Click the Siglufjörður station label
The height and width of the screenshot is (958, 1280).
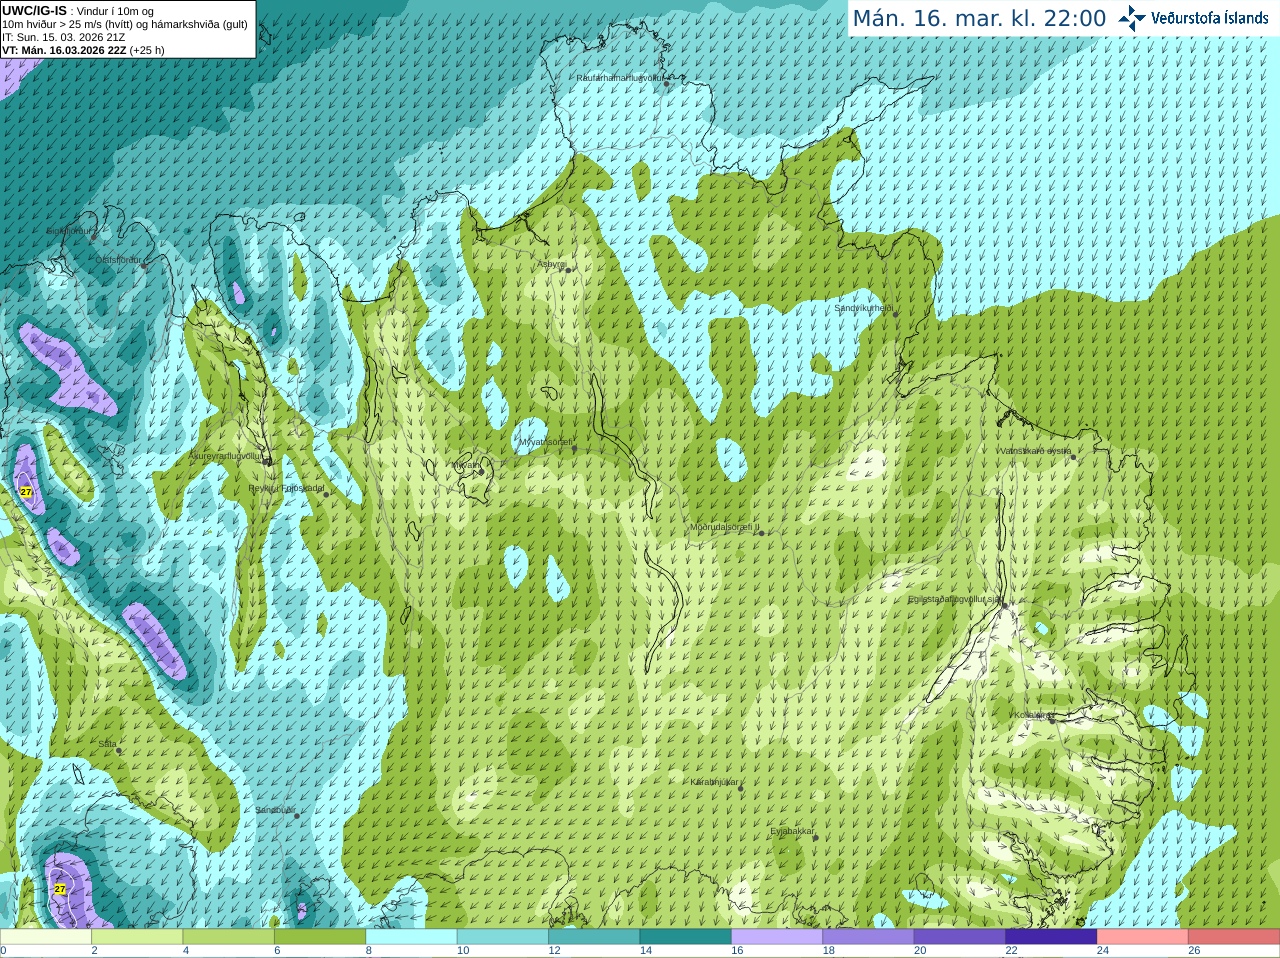(68, 231)
